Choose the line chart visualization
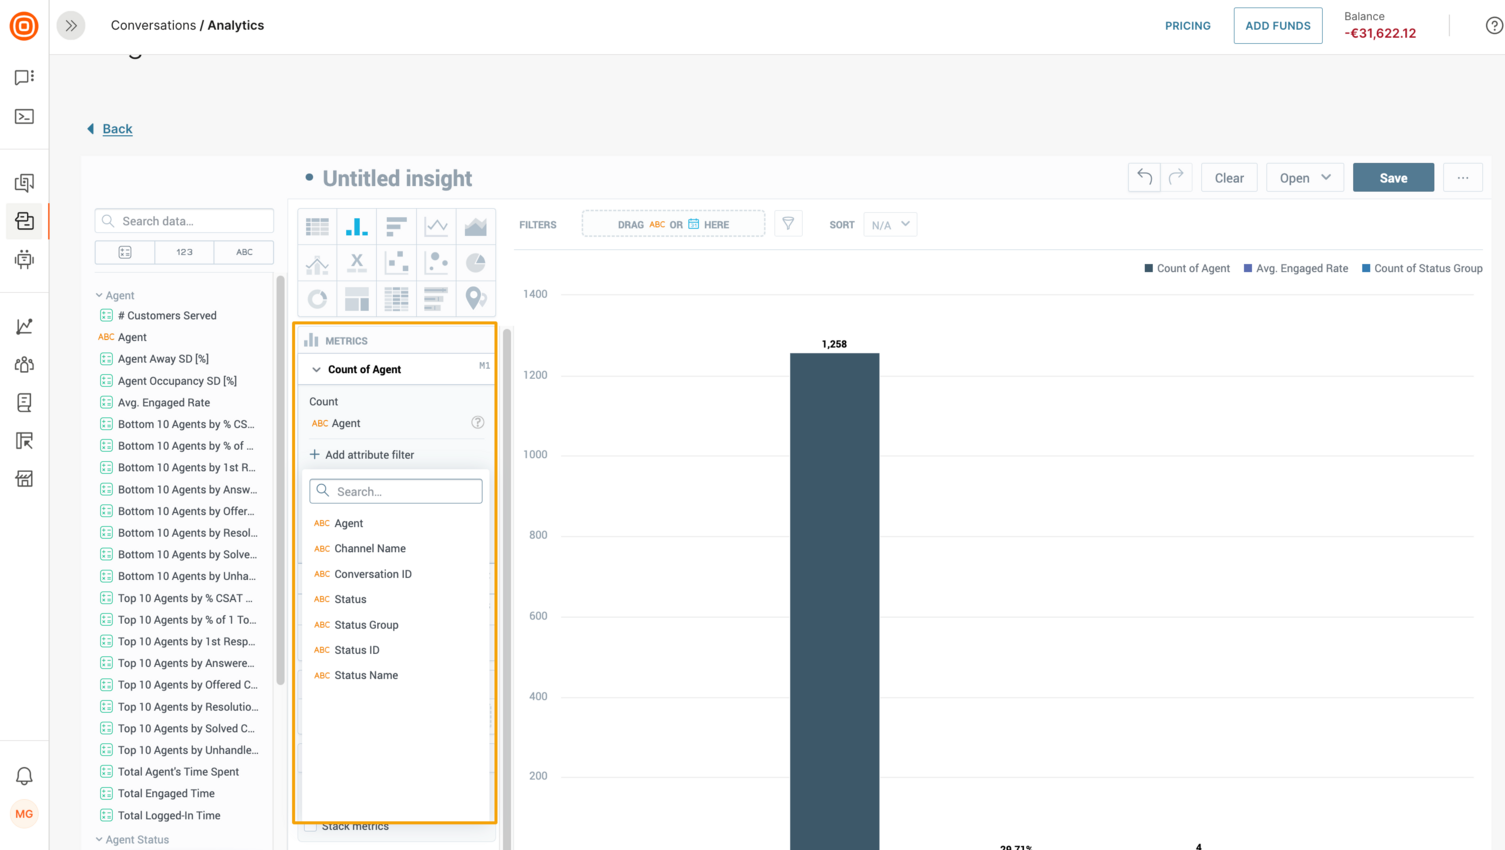Image resolution: width=1505 pixels, height=850 pixels. (x=437, y=225)
